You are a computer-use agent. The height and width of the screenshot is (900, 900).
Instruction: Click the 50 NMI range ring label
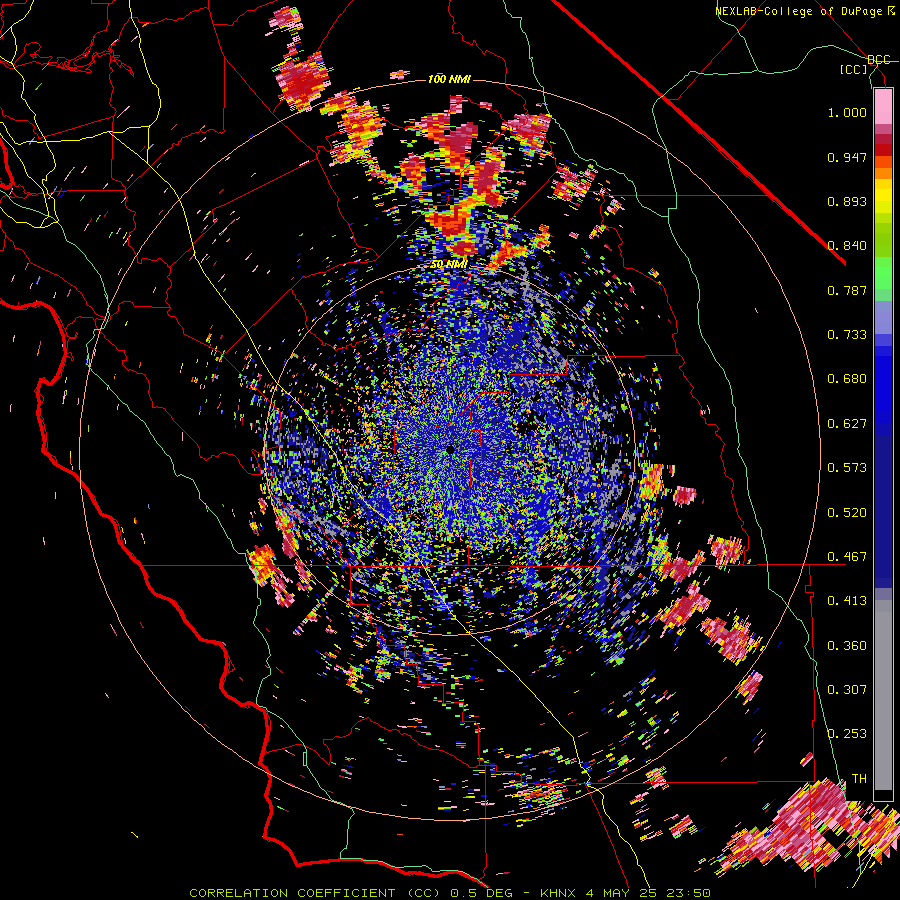(x=449, y=264)
